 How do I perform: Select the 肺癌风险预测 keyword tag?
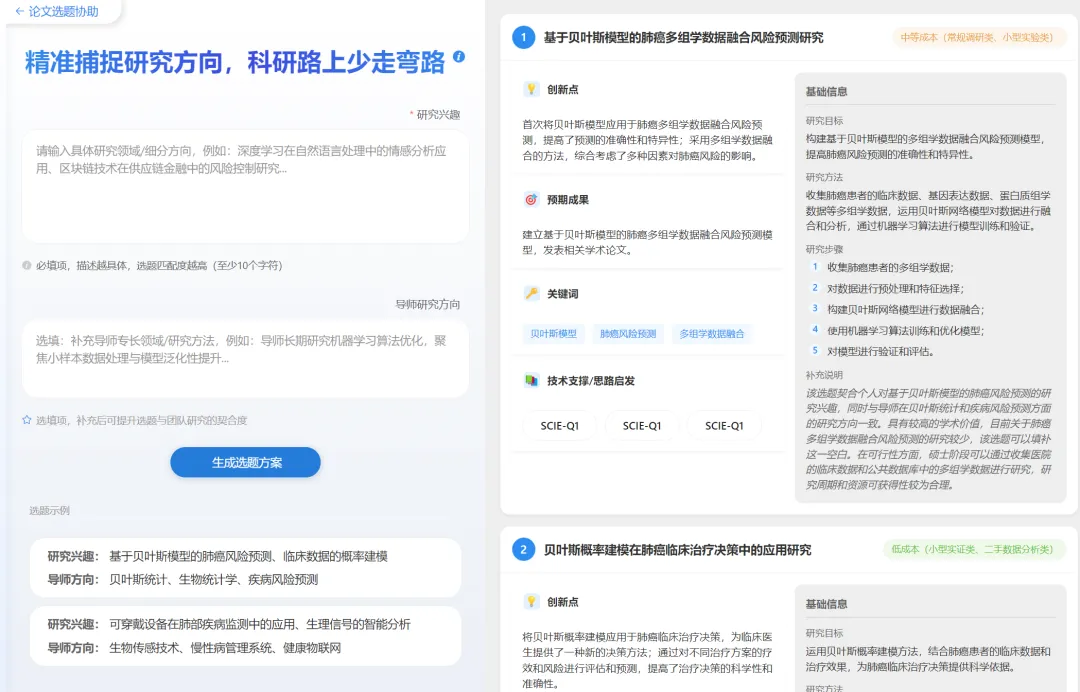pyautogui.click(x=627, y=334)
